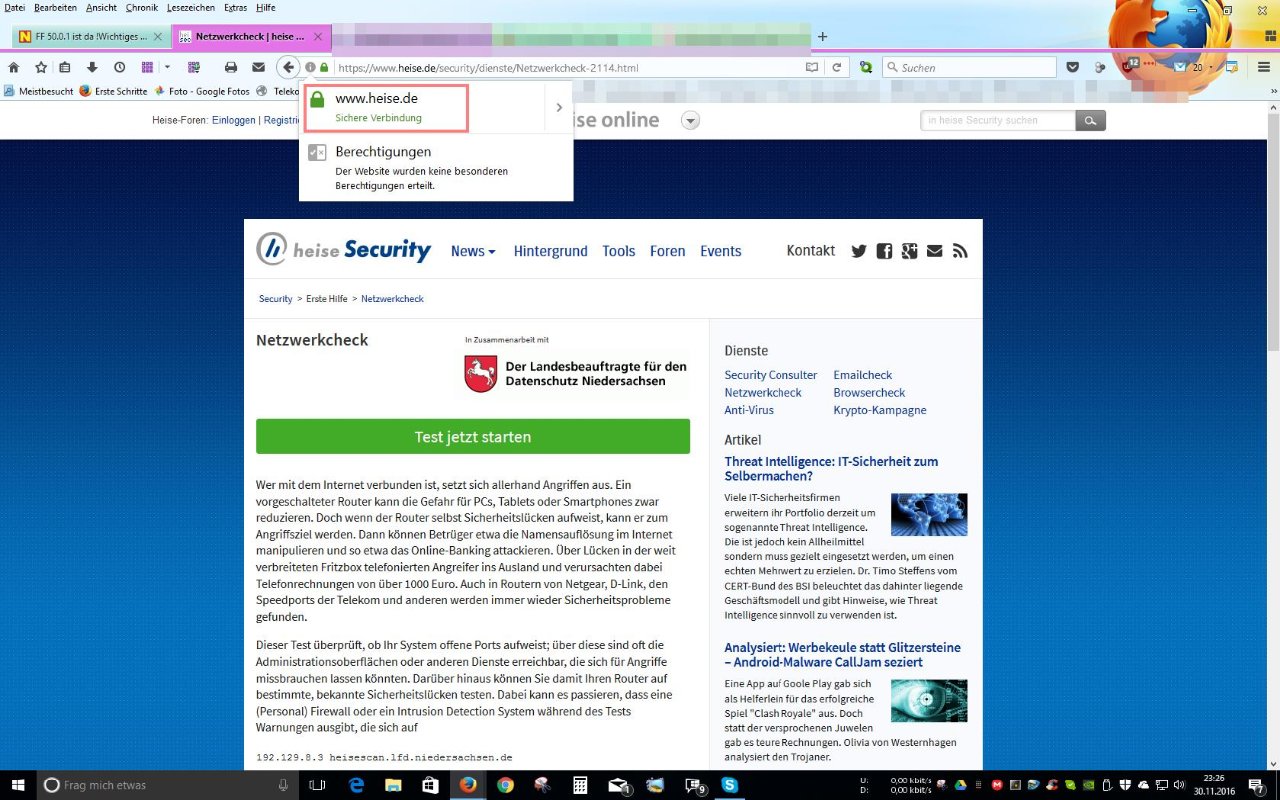Viewport: 1280px width, 800px height.
Task: Open Kontakt link in header
Action: [x=810, y=250]
